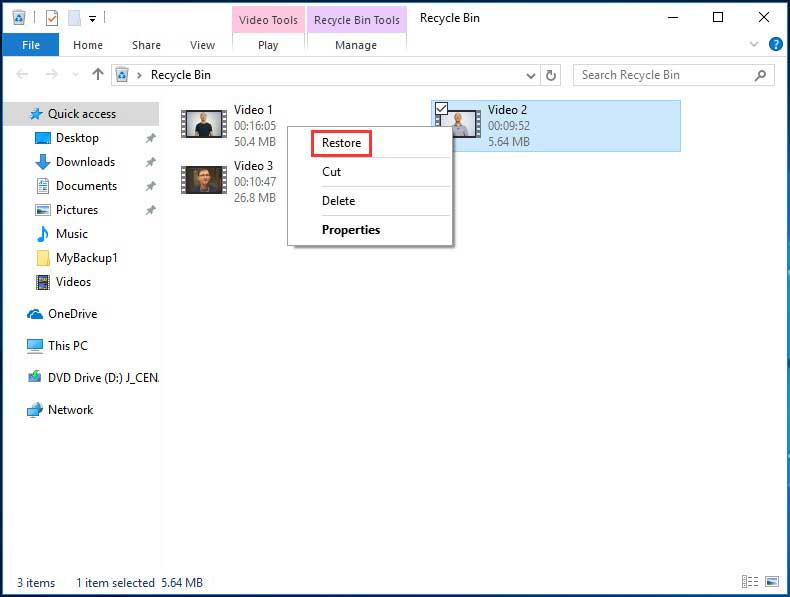Click the 3 items status text
790x597 pixels.
pyautogui.click(x=36, y=583)
